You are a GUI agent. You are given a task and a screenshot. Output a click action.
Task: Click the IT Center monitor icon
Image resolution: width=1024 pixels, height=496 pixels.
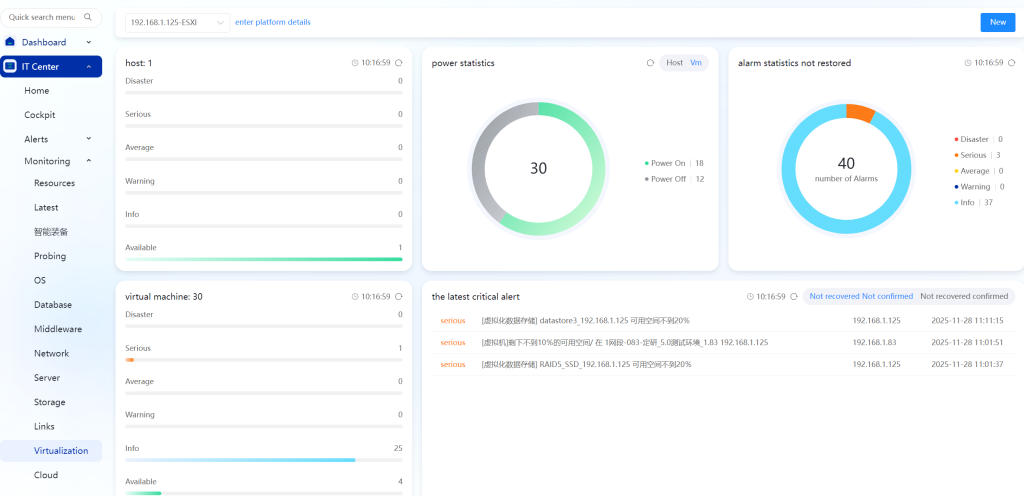point(10,67)
